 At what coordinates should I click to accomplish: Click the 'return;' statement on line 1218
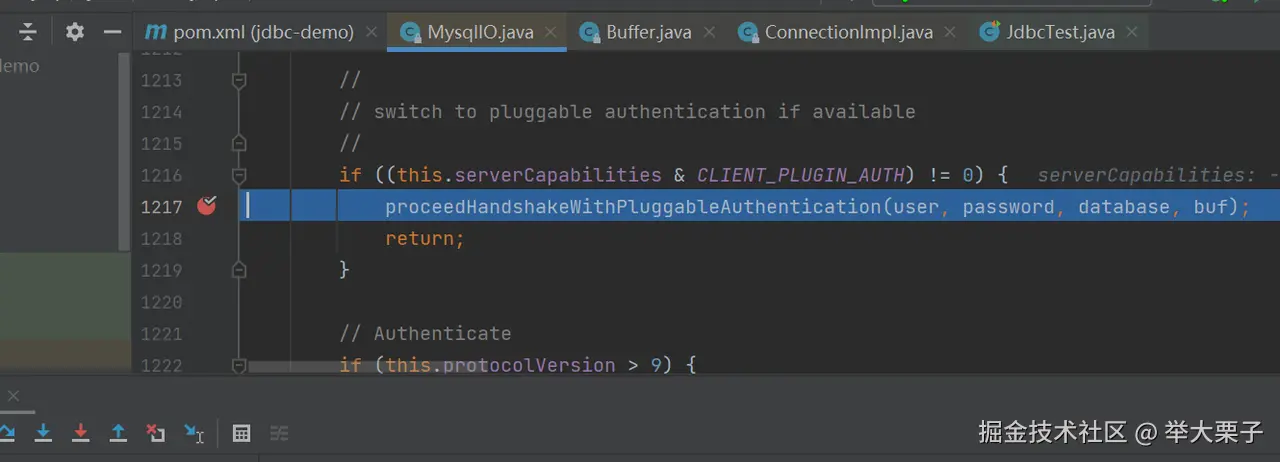tap(425, 239)
